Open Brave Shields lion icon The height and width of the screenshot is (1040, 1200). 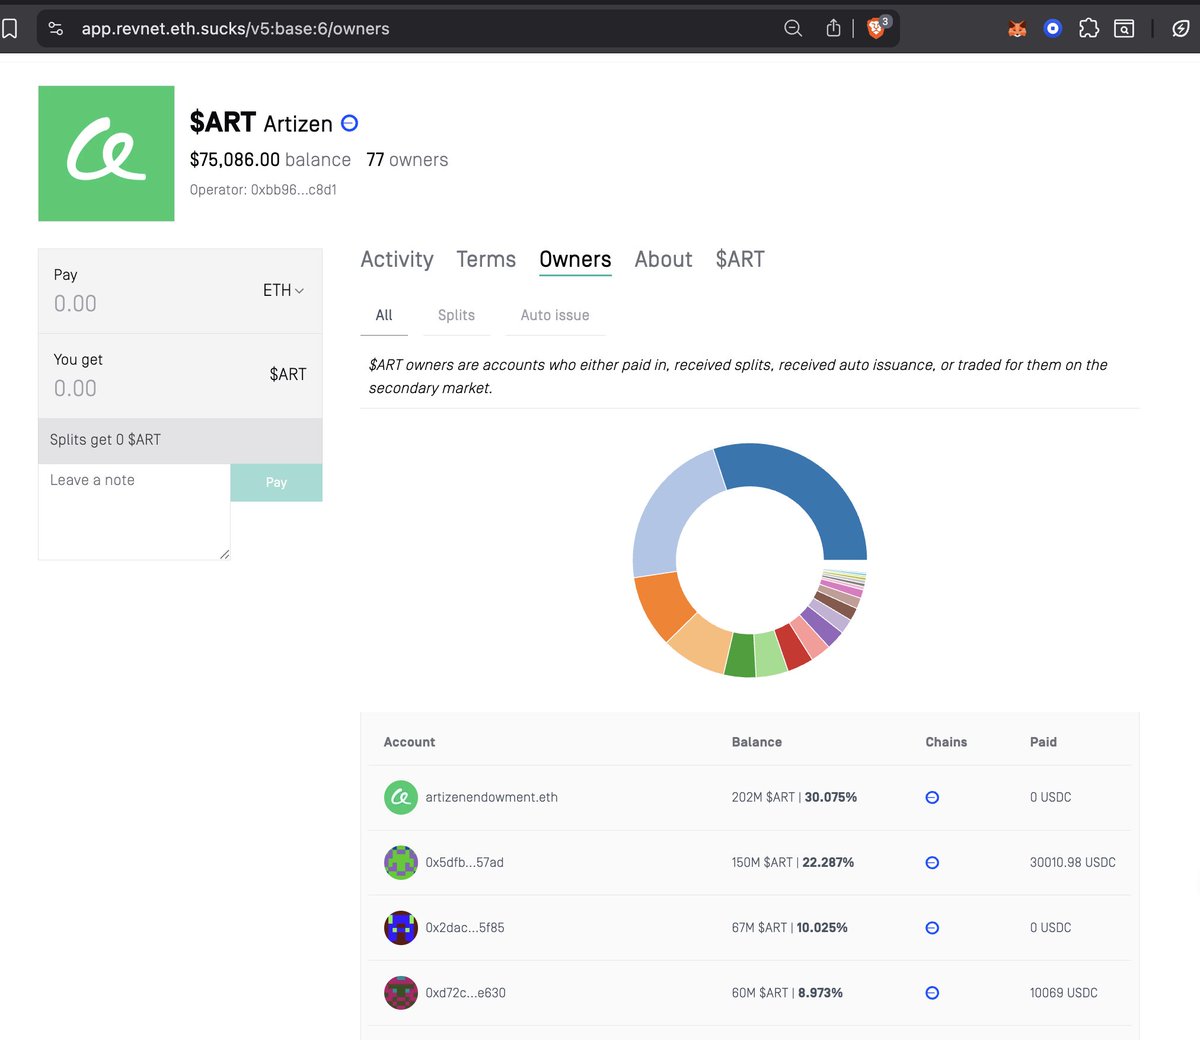coord(876,28)
